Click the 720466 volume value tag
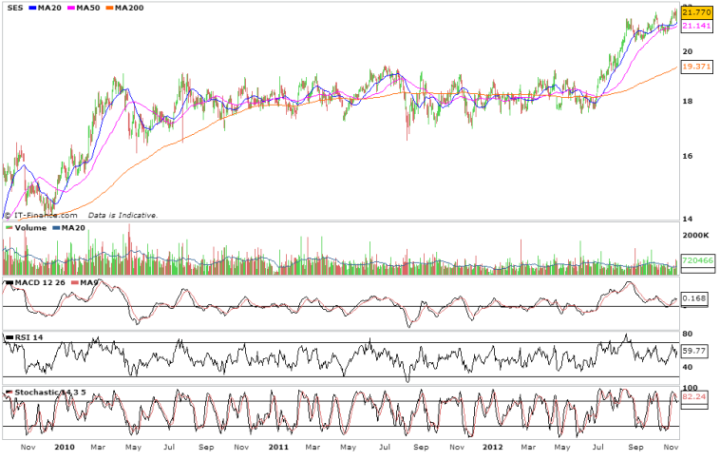Viewport: 720px width, 460px height. coord(698,260)
